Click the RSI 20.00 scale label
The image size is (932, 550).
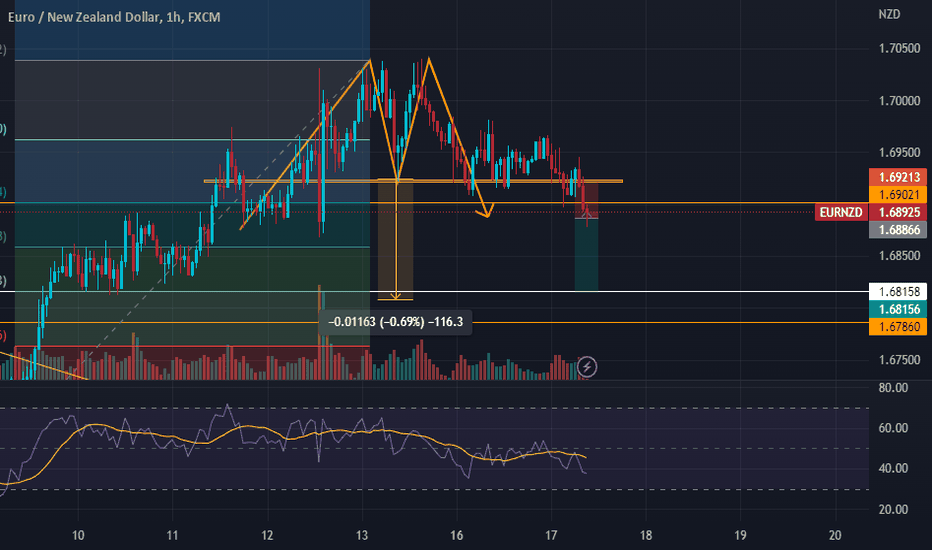click(893, 509)
